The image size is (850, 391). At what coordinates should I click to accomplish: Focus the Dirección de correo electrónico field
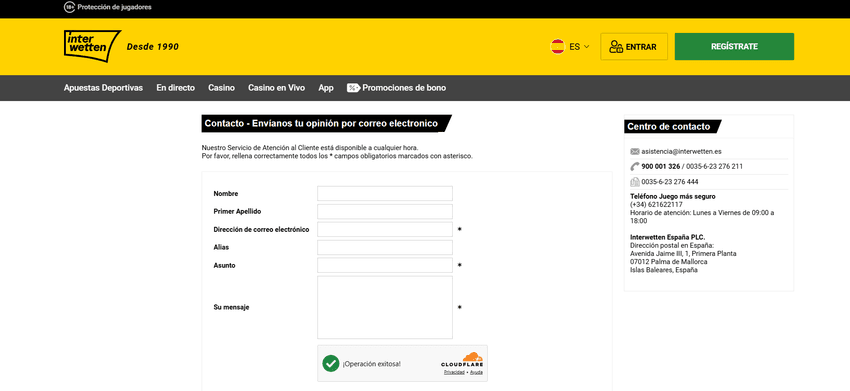coord(385,229)
